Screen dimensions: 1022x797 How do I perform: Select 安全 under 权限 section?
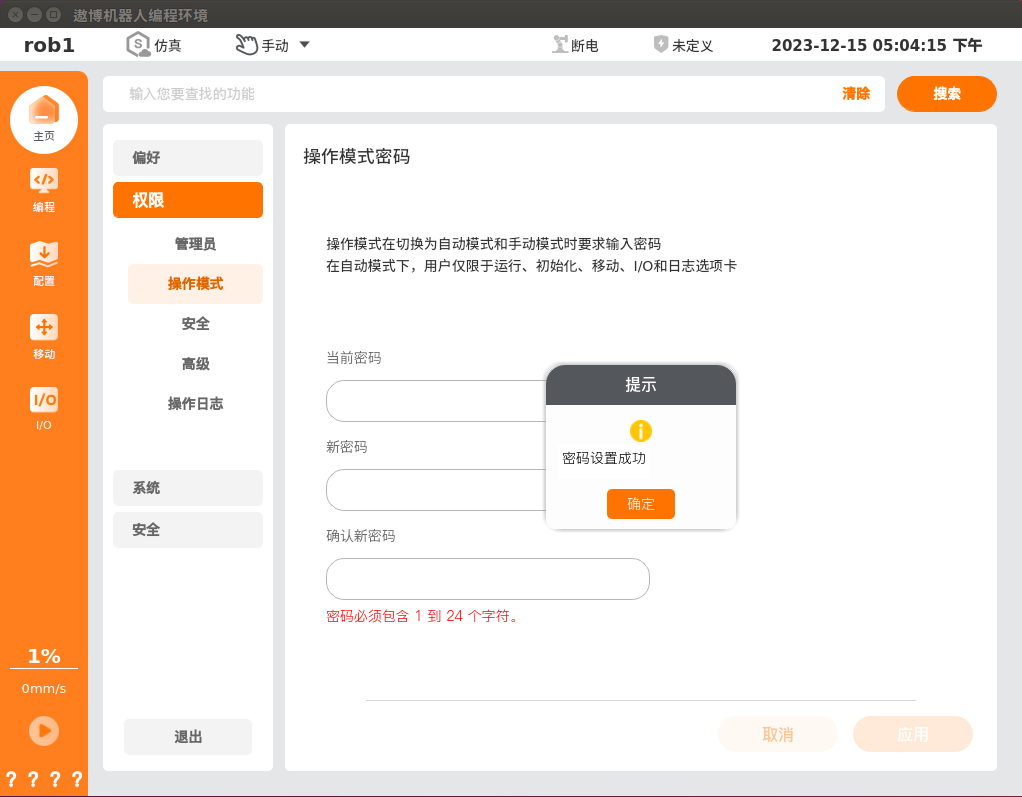coord(195,324)
